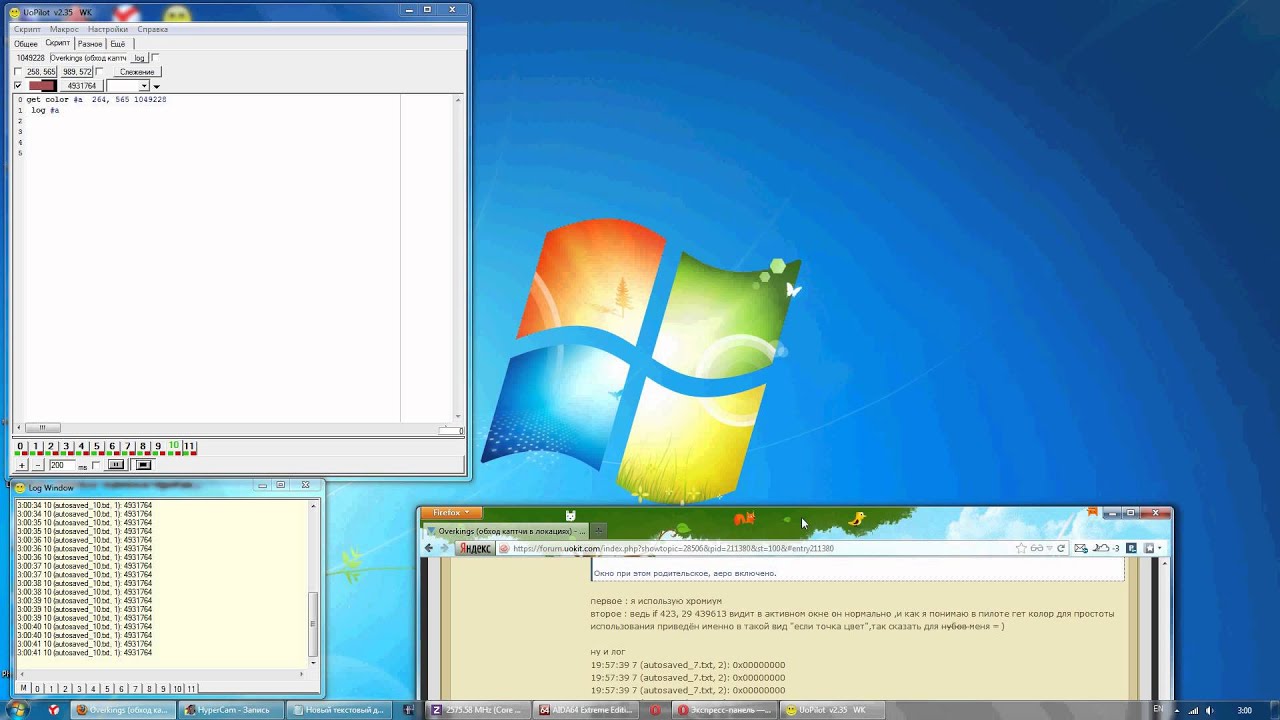Open the Справка menu
Viewport: 1280px width, 720px height.
coord(153,29)
